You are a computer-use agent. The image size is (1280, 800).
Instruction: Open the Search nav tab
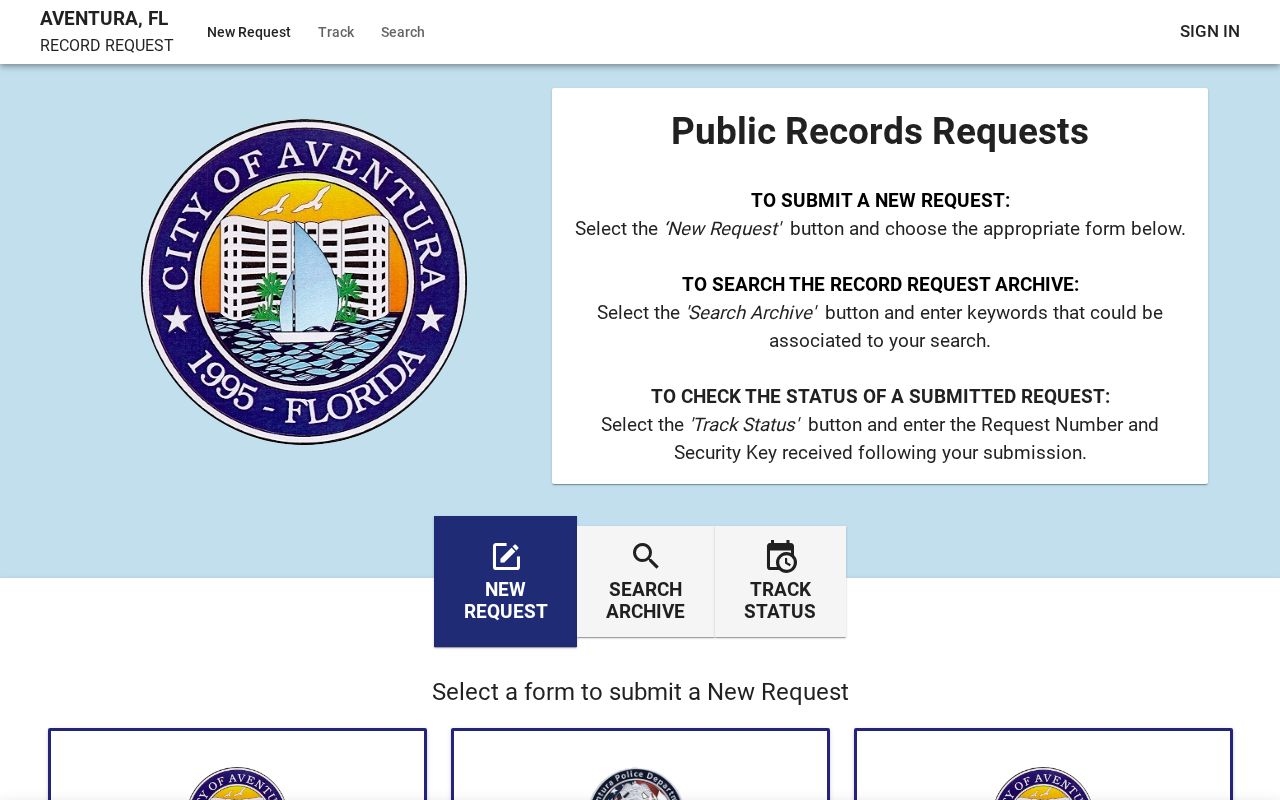(x=403, y=32)
